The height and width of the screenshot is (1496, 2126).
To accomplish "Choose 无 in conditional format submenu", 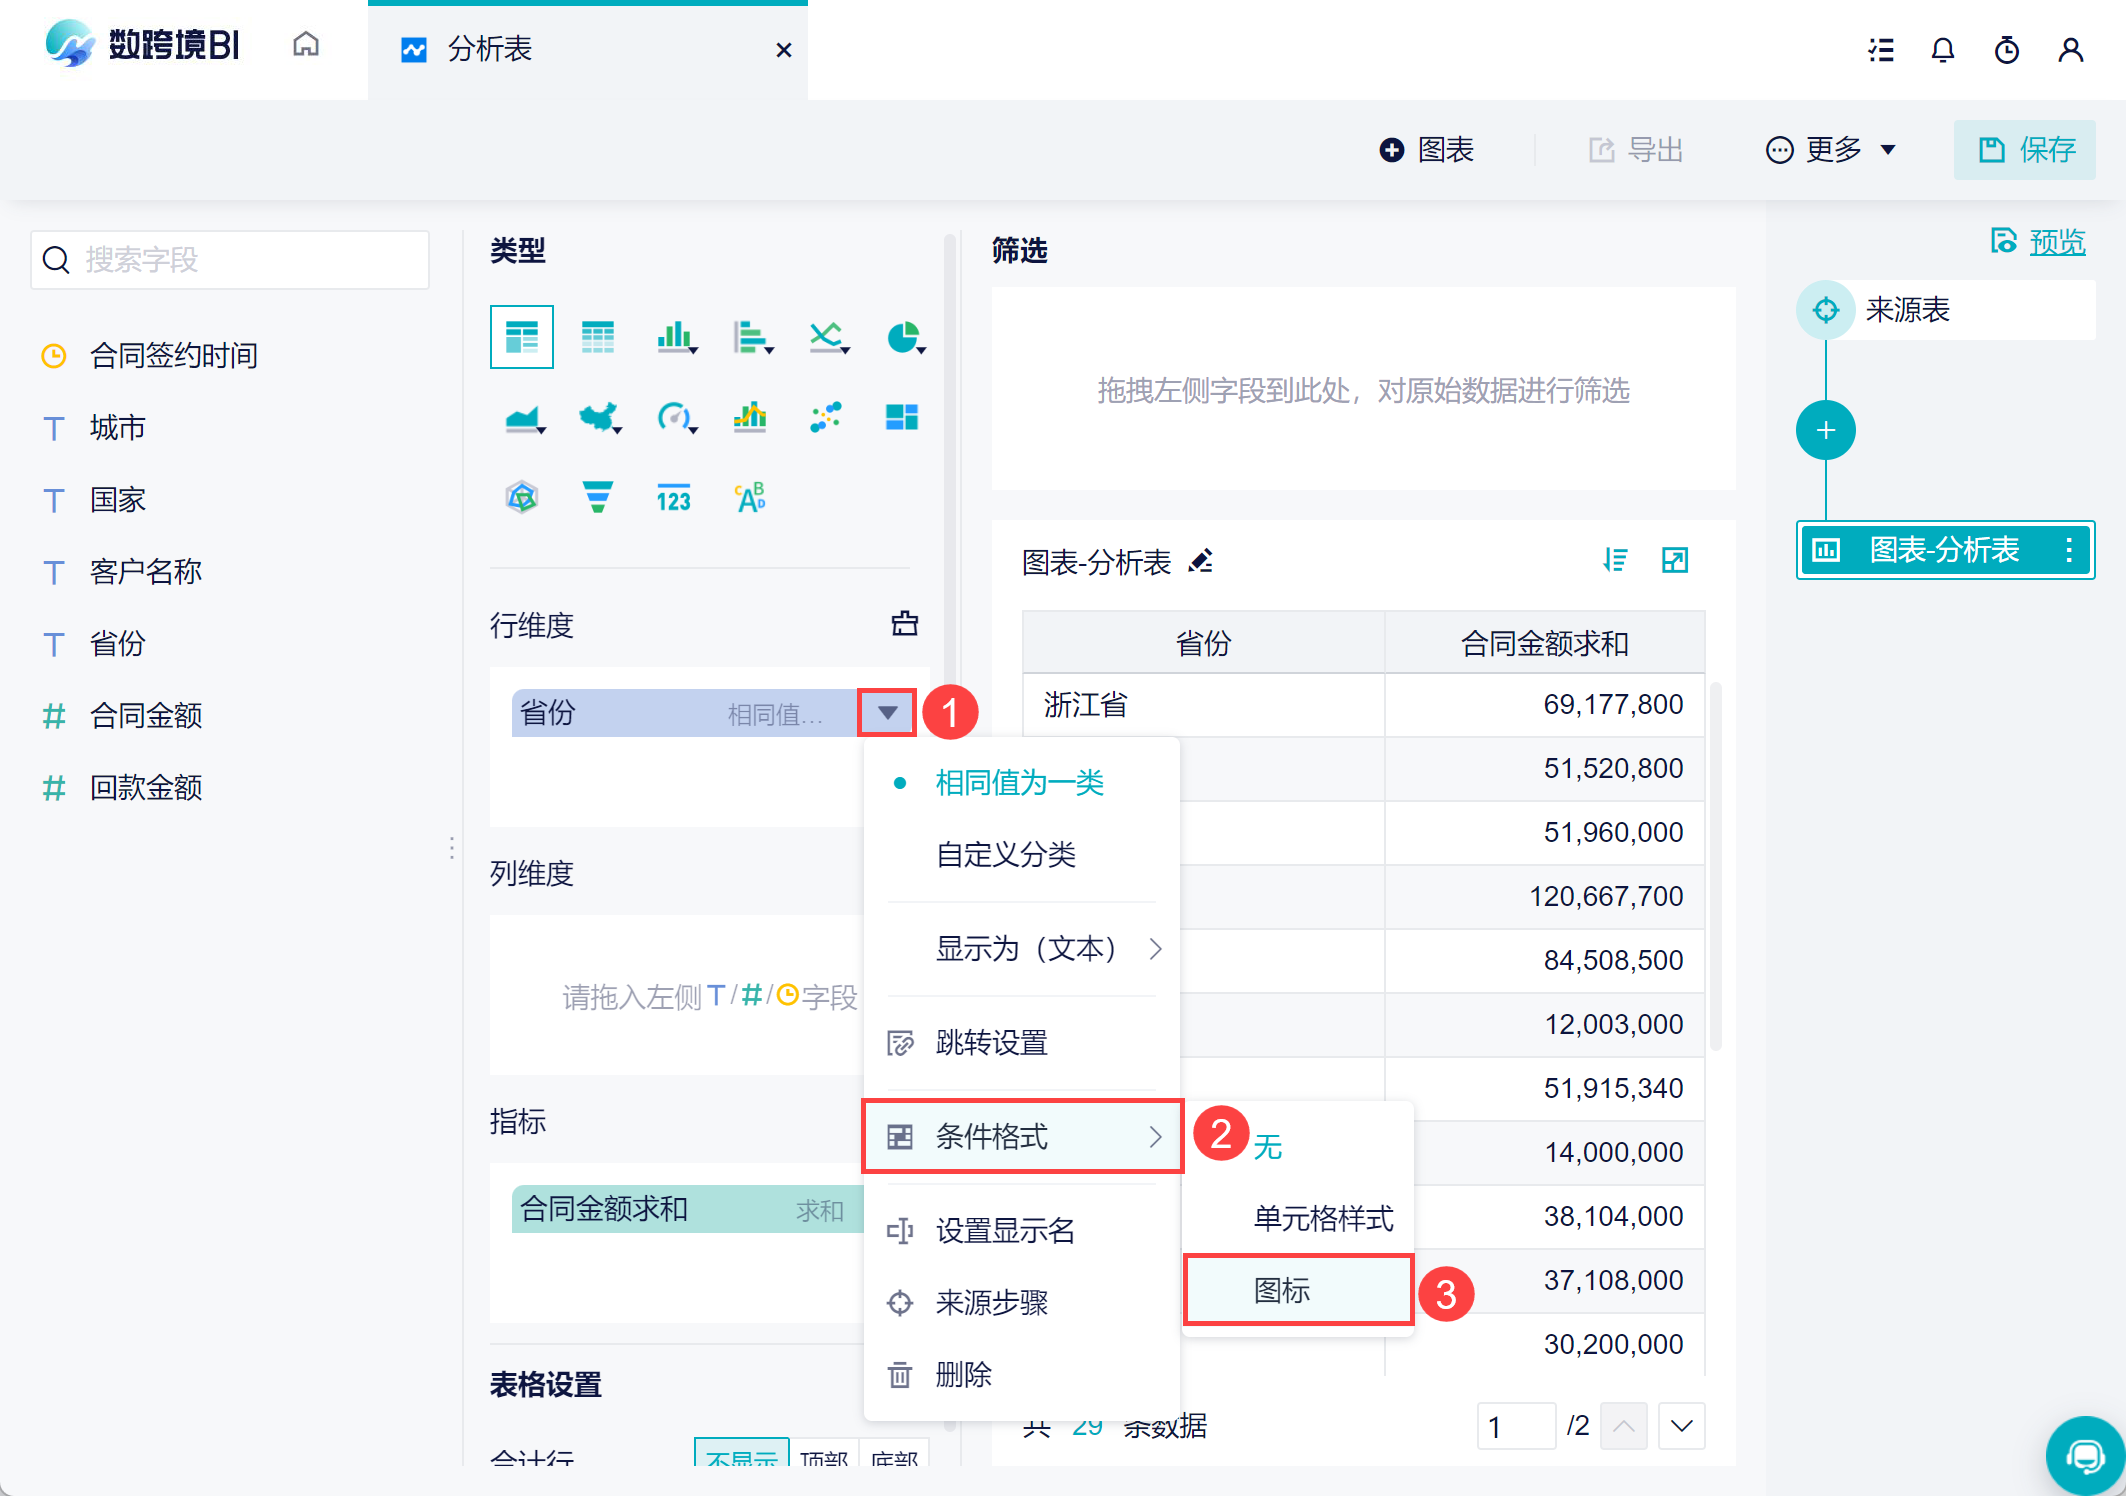I will pos(1268,1147).
